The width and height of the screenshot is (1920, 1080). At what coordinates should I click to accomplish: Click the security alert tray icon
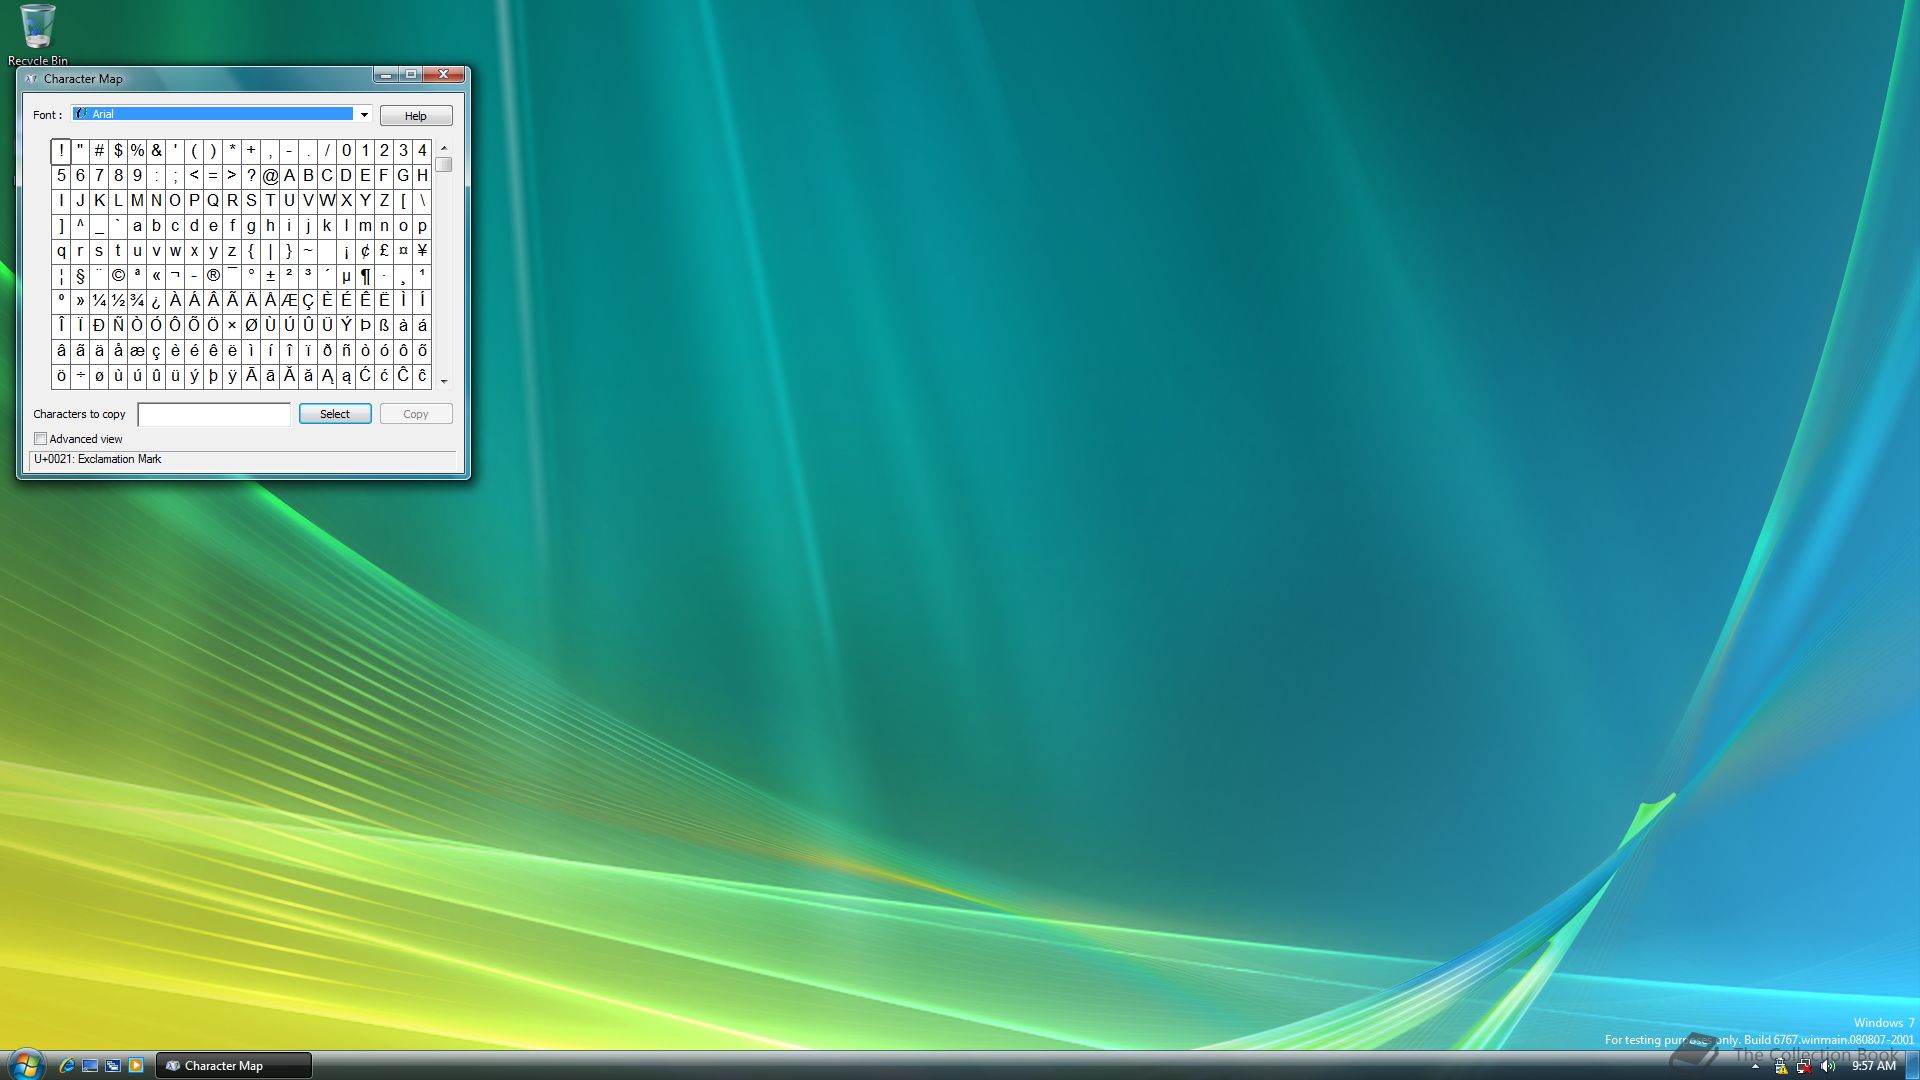(x=1781, y=1066)
